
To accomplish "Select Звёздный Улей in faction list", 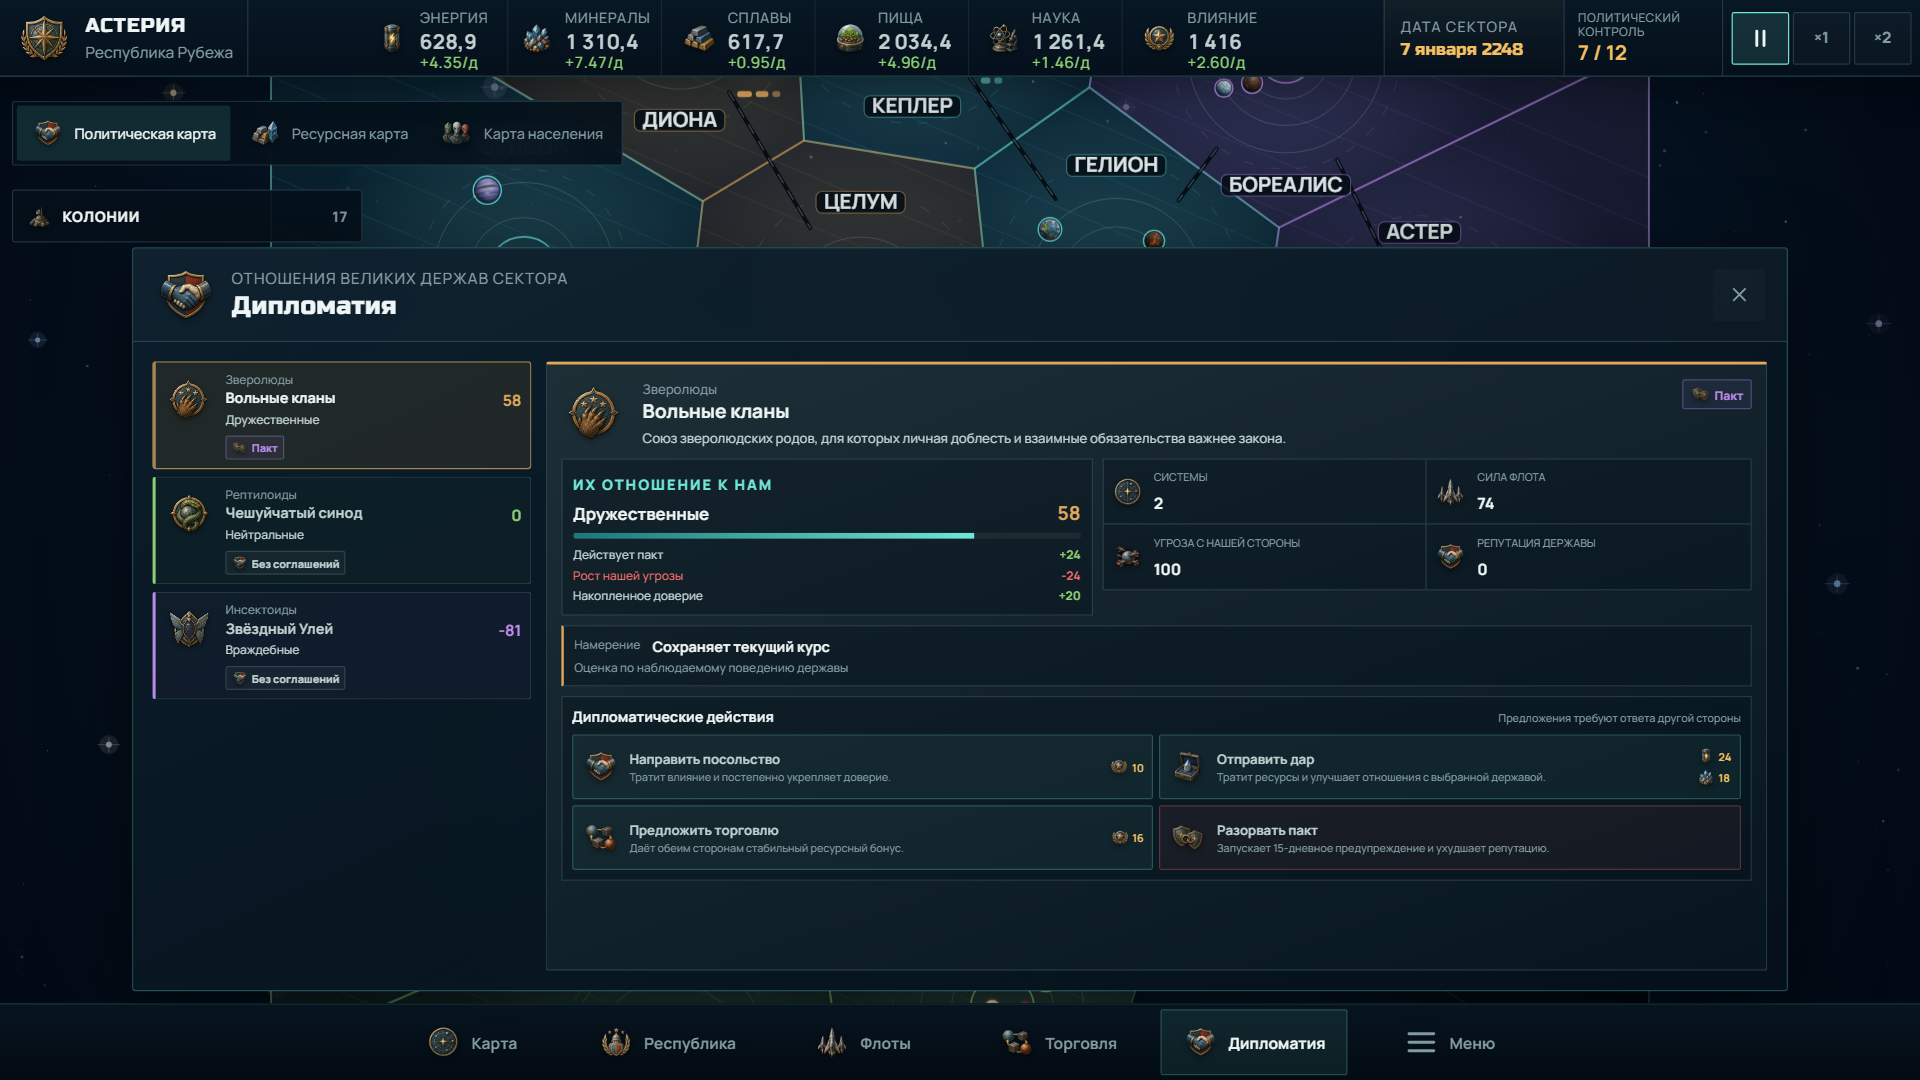I will tap(342, 645).
